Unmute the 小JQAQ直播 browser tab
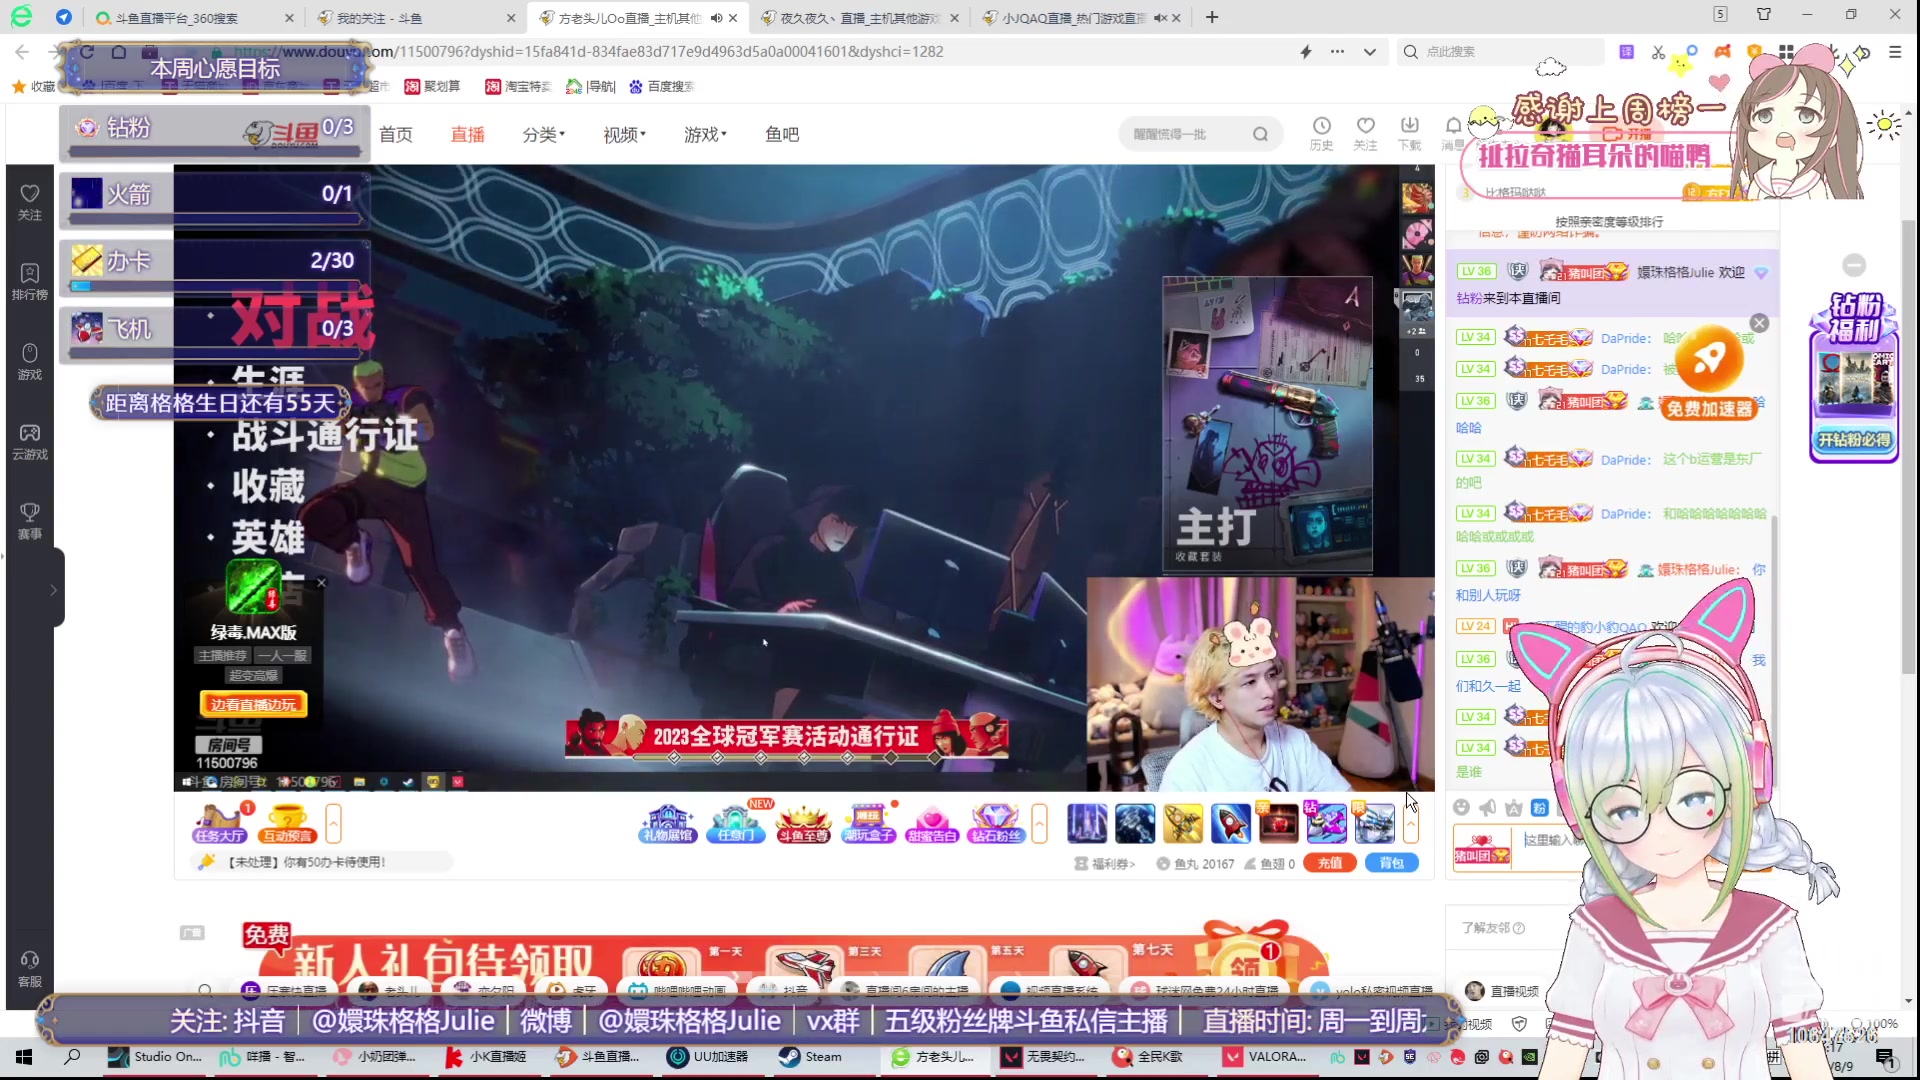This screenshot has width=1920, height=1080. 1160,18
